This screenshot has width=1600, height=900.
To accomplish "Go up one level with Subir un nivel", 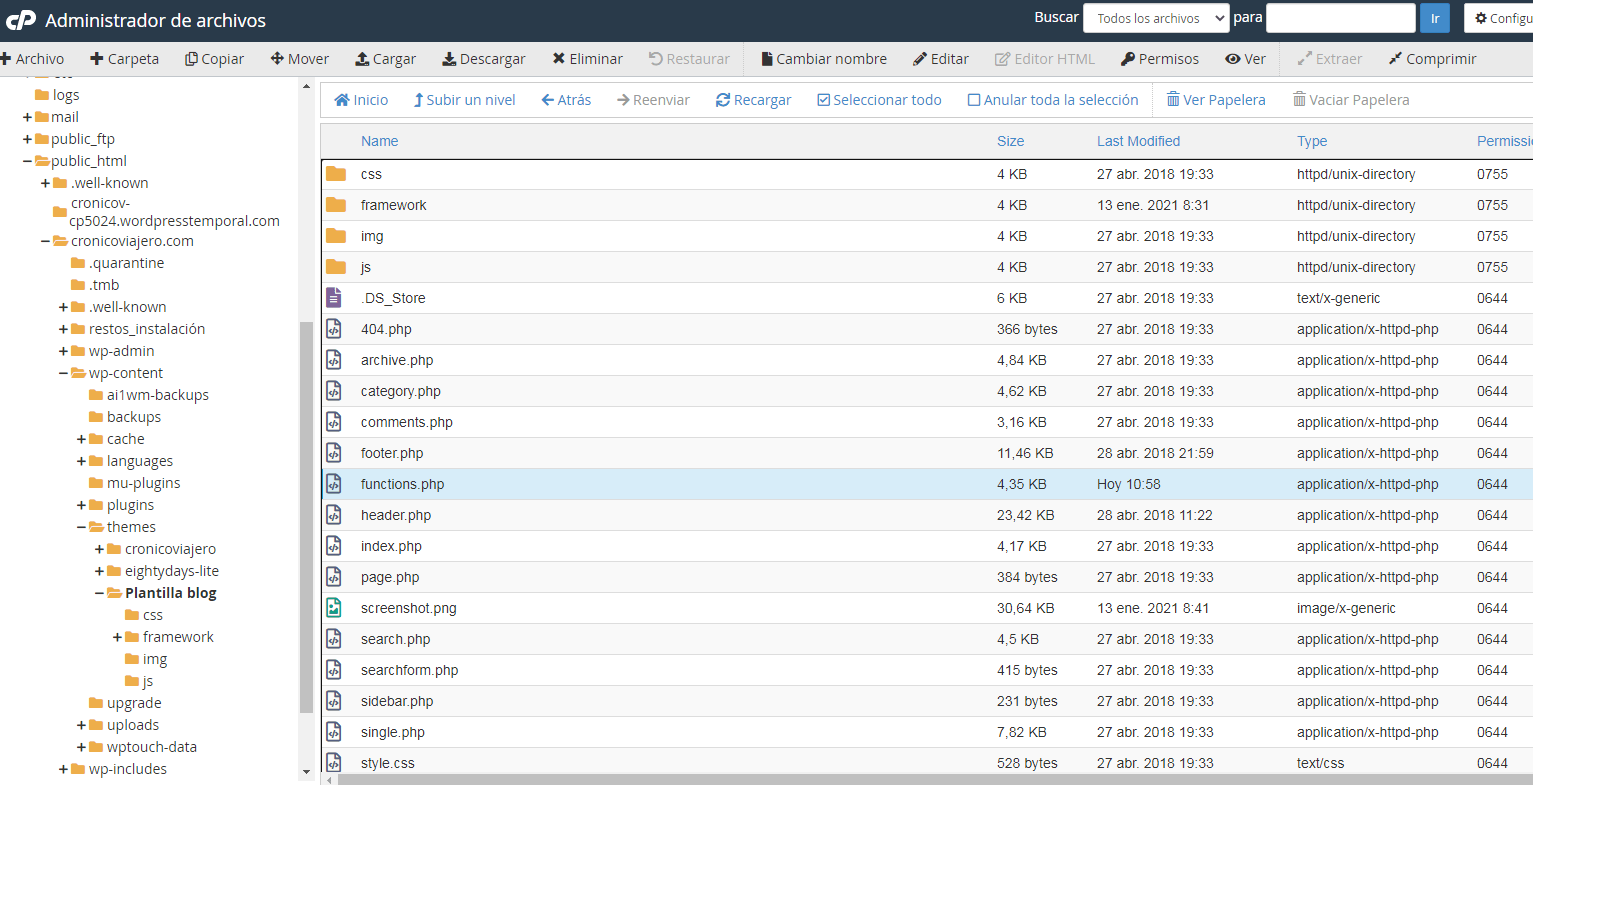I will pos(465,100).
